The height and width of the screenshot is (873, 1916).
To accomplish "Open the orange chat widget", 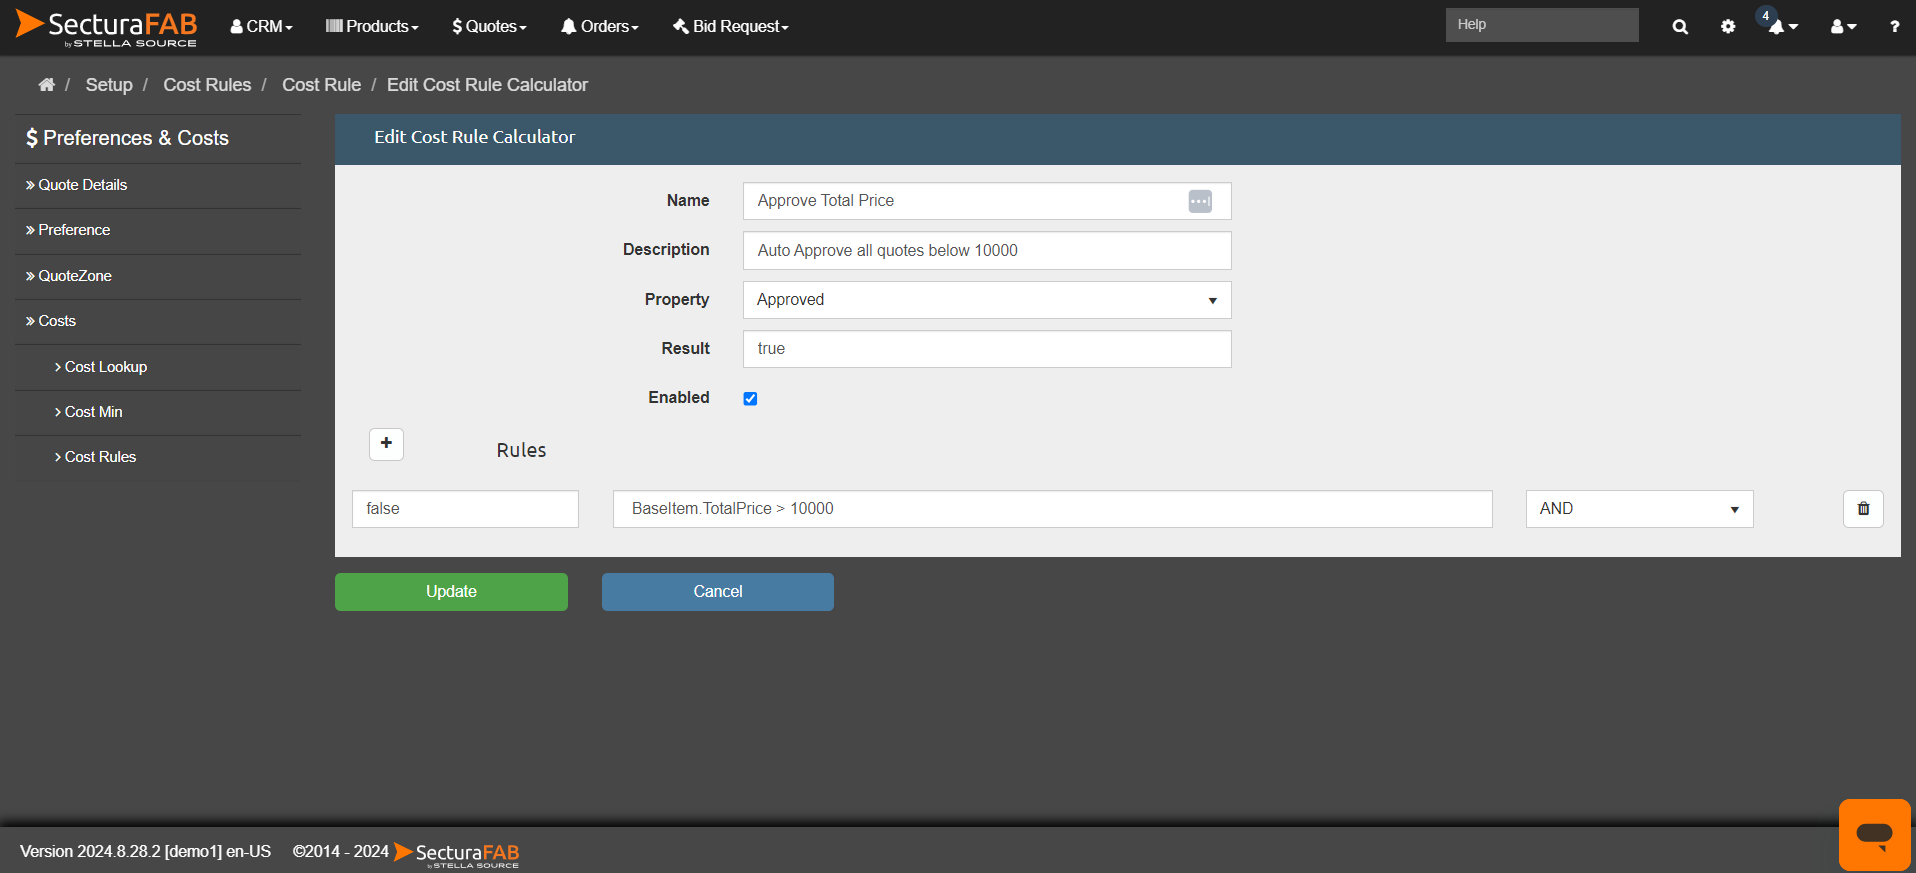I will tap(1874, 834).
